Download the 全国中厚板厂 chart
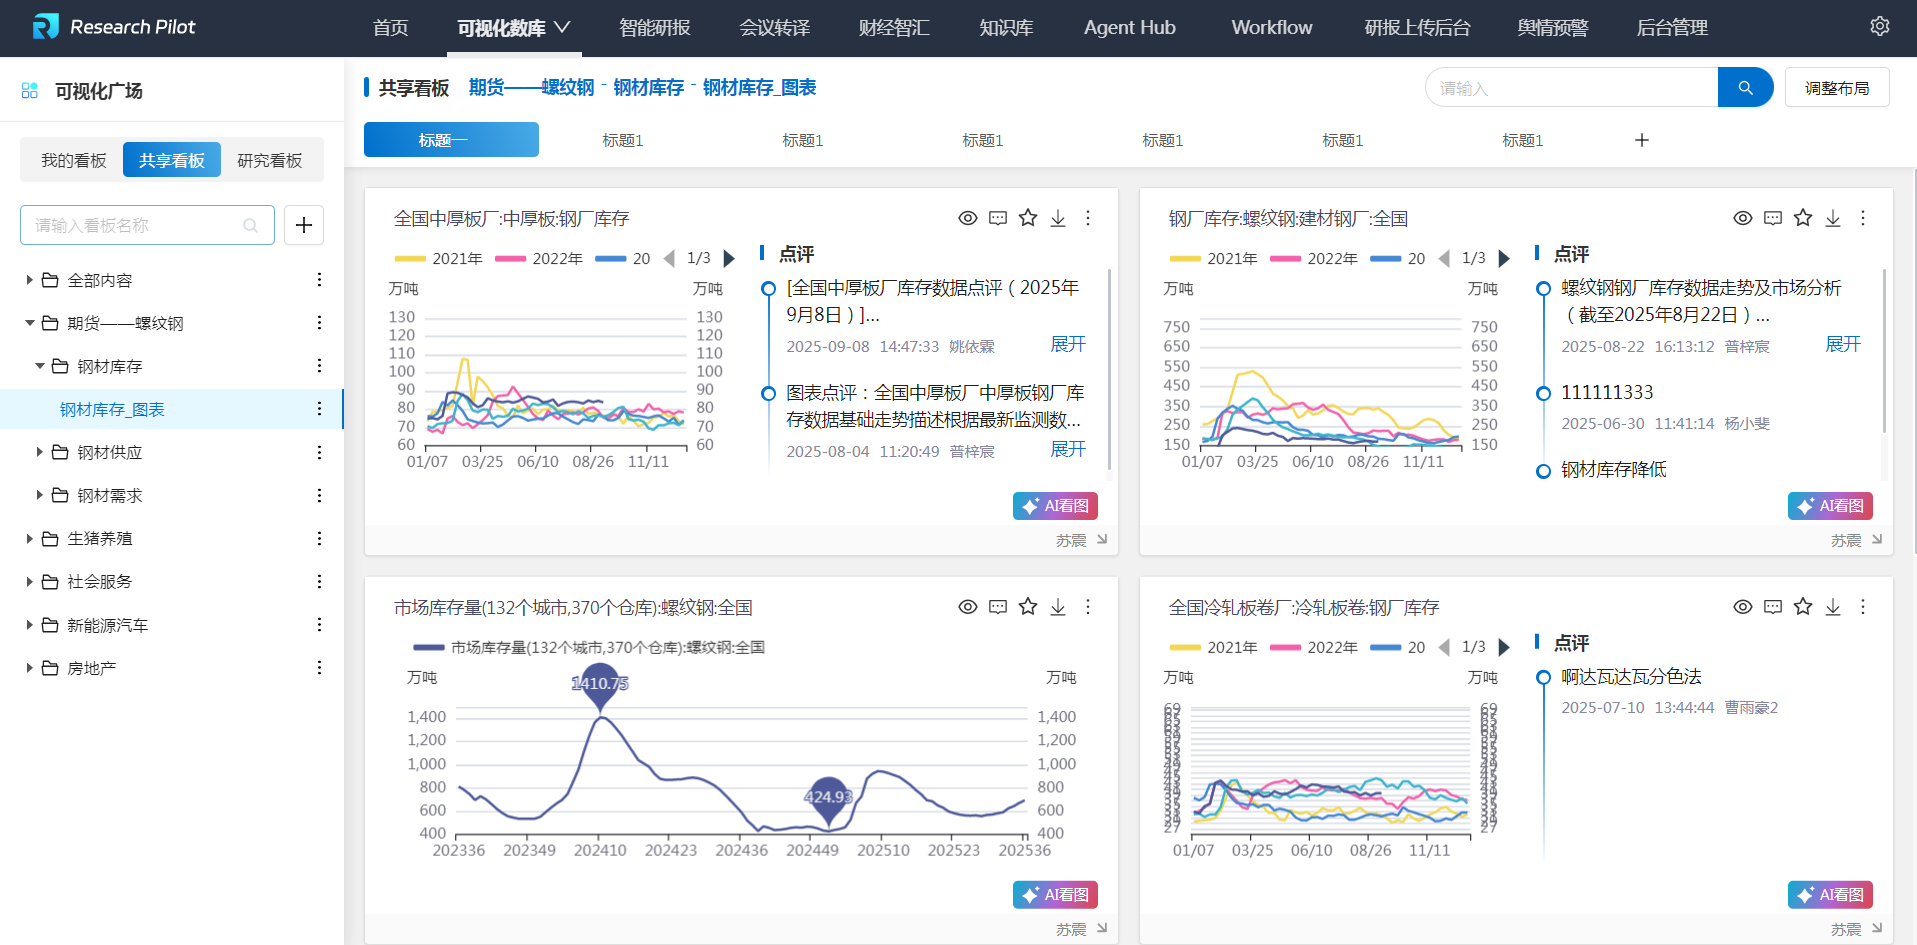This screenshot has width=1917, height=945. 1058,218
